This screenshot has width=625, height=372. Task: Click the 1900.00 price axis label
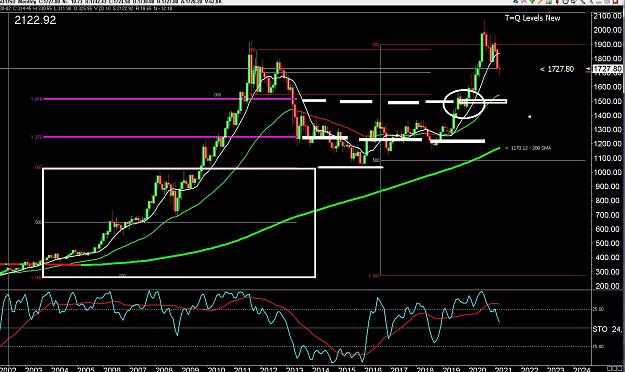(x=607, y=44)
